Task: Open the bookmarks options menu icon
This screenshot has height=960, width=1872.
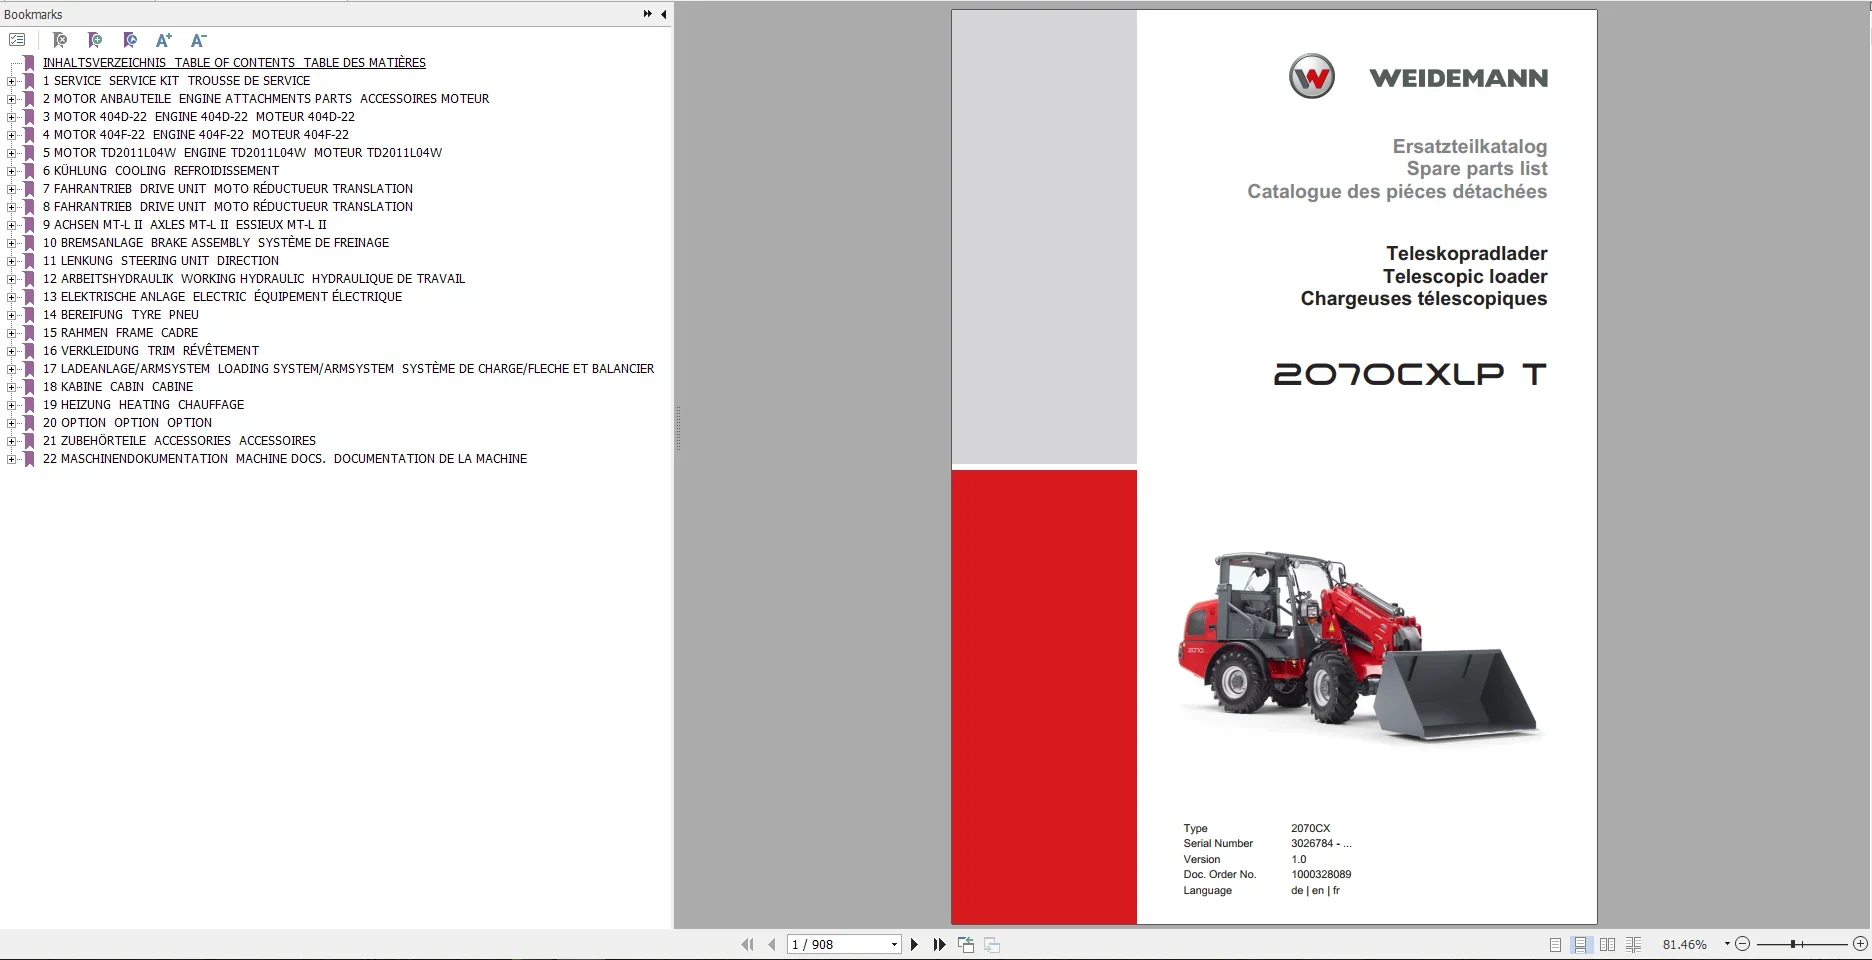Action: point(17,40)
